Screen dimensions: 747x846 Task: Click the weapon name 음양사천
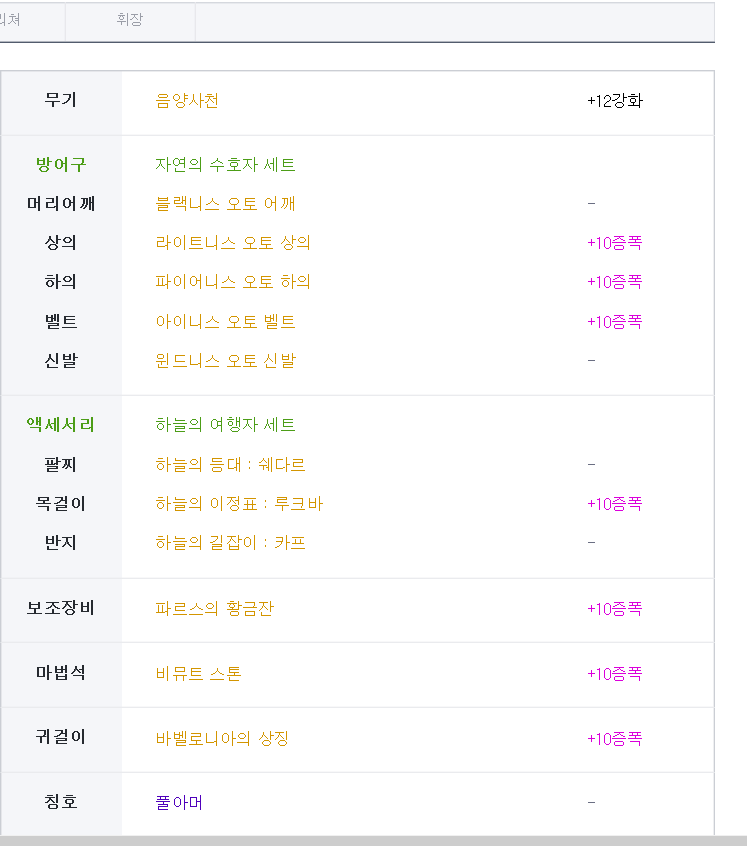(187, 101)
